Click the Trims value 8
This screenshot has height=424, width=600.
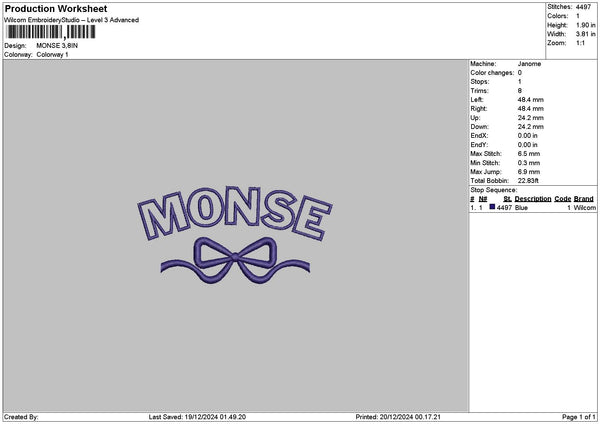520,91
